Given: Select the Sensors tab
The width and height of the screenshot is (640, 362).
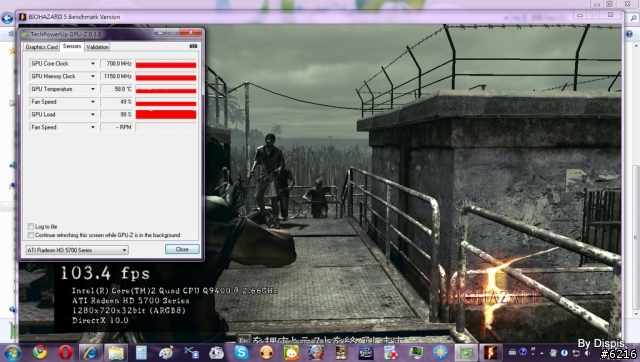Looking at the screenshot, I should click(72, 46).
